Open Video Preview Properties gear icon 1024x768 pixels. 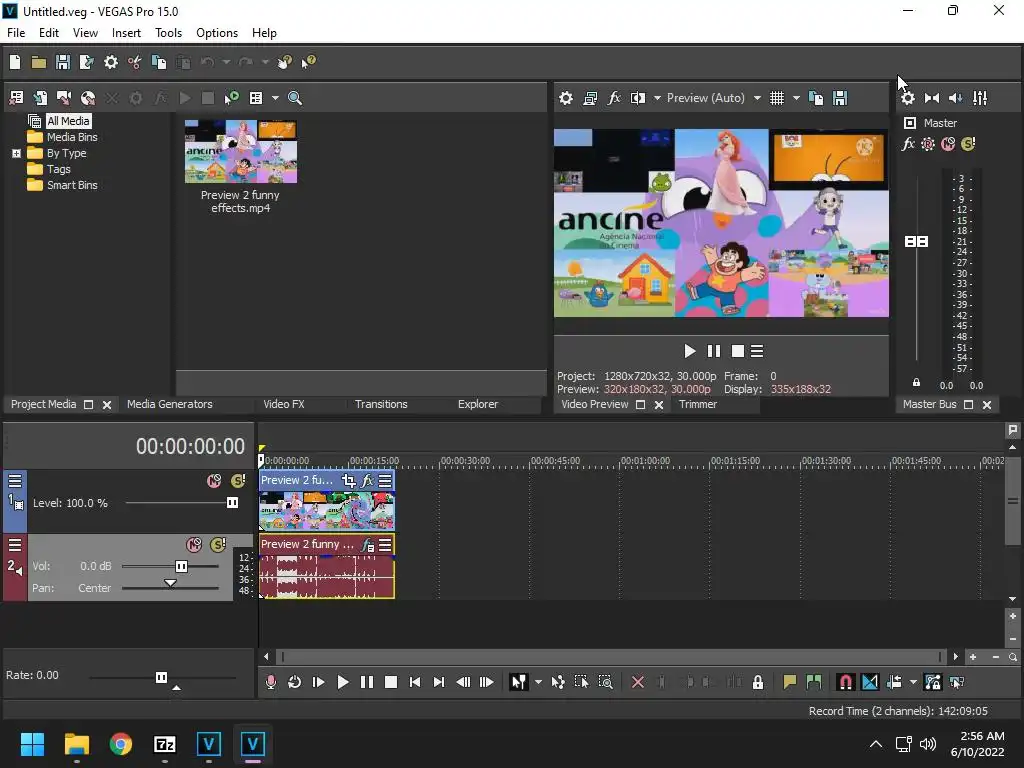tap(566, 98)
